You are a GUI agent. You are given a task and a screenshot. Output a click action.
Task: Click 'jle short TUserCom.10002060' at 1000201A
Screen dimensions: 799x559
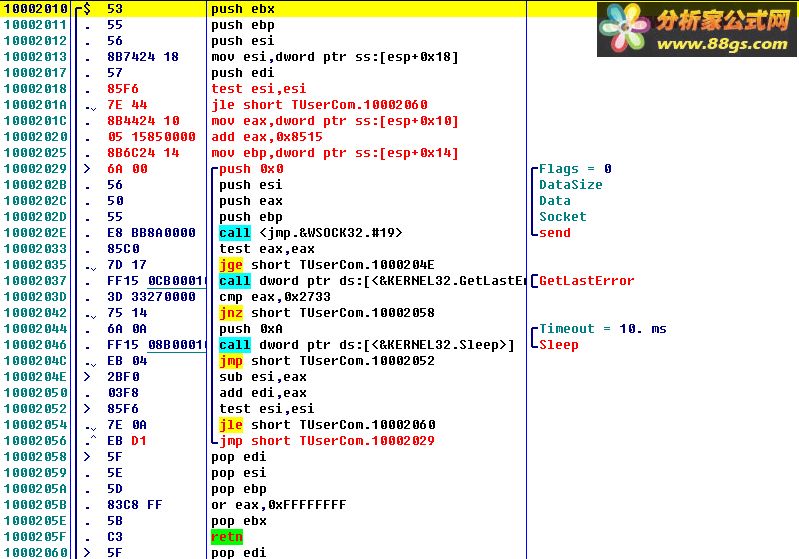319,105
